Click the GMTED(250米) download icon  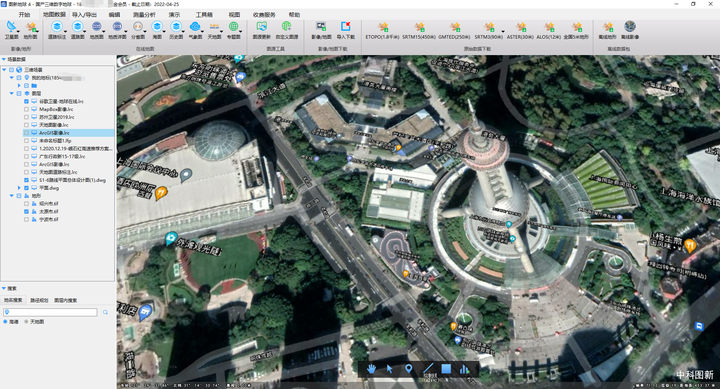454,27
